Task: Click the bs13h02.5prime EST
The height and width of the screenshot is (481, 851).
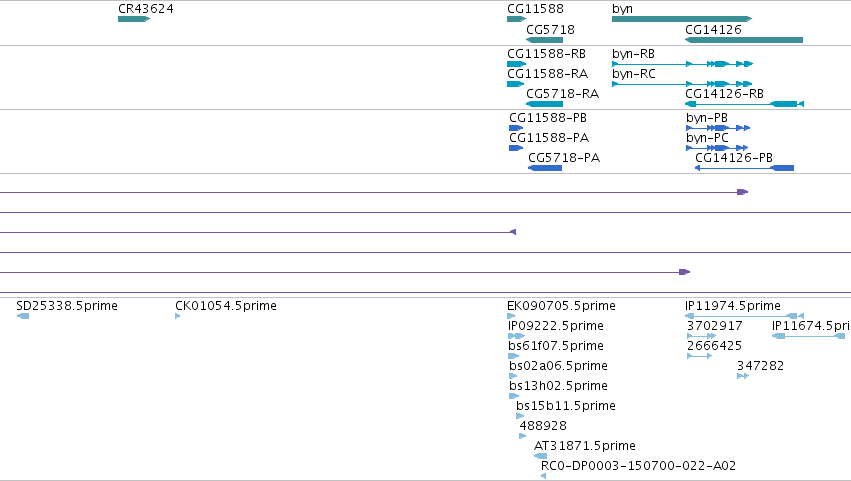Action: (514, 396)
